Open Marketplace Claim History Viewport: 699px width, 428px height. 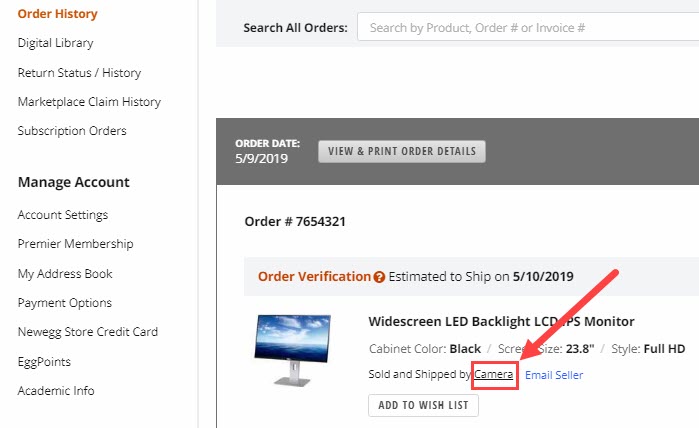point(89,102)
